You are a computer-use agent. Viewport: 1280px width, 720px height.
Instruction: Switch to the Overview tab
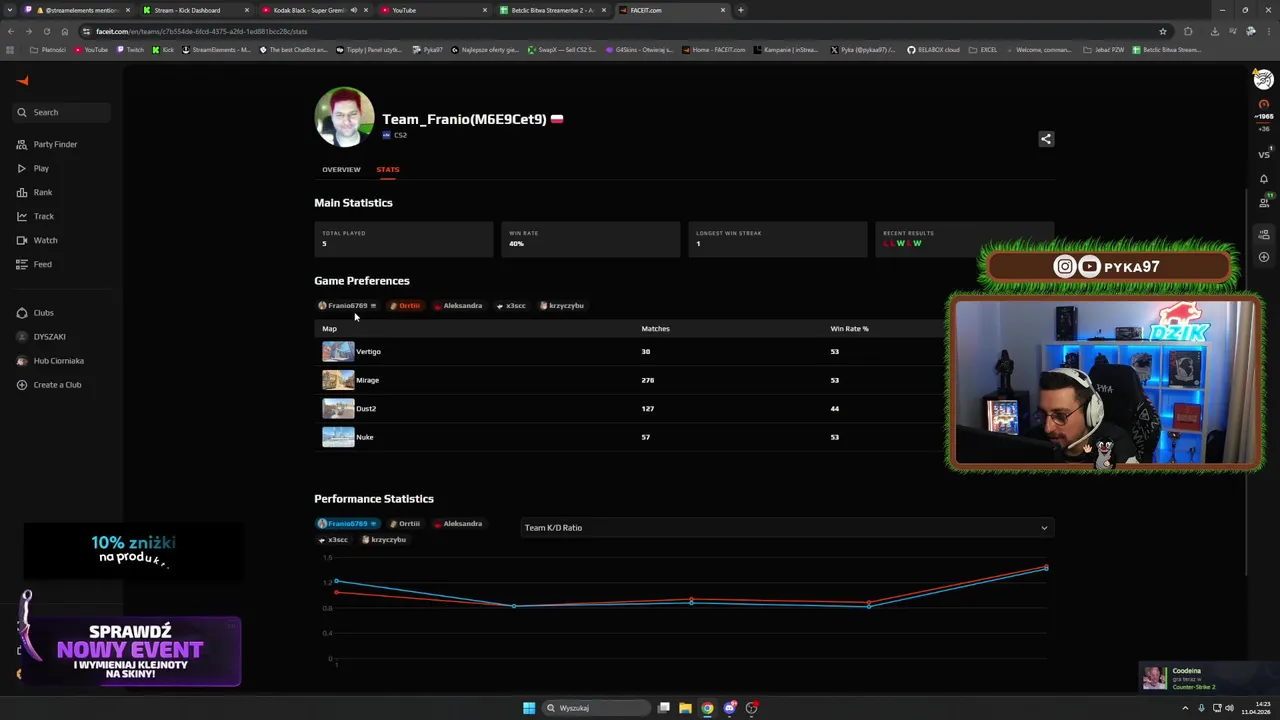pos(341,169)
